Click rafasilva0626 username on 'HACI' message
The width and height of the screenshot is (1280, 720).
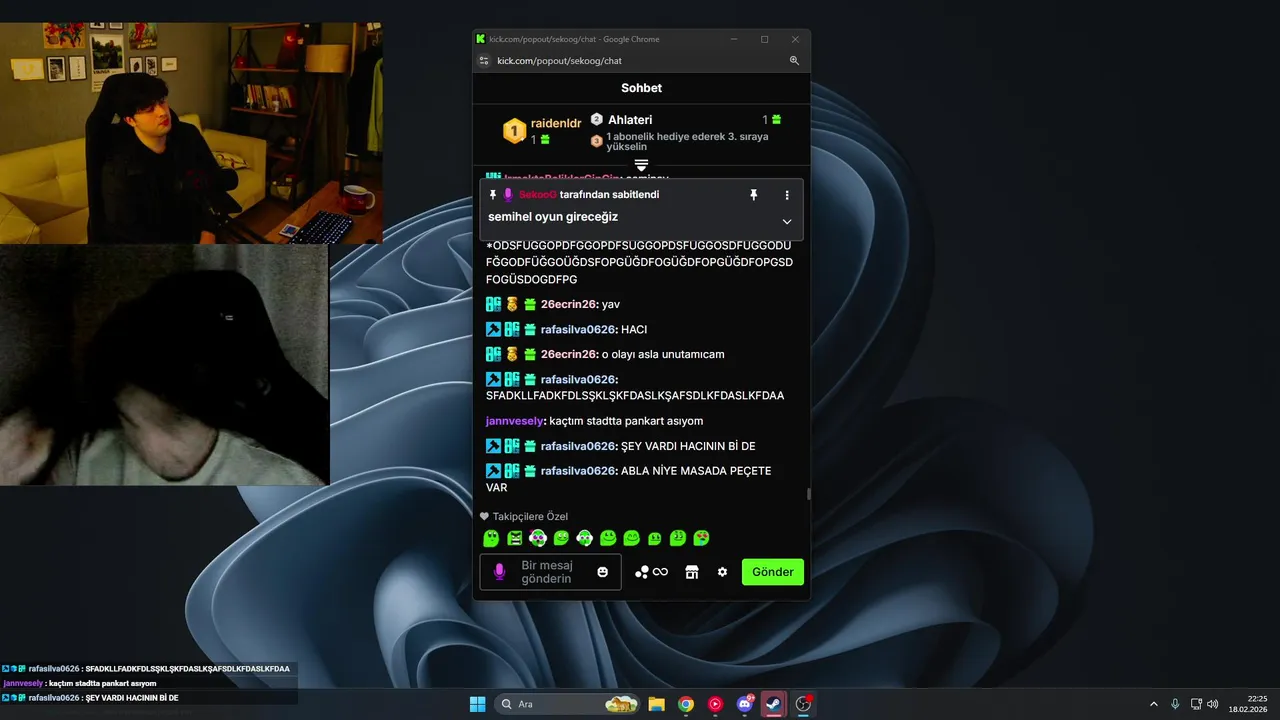[x=578, y=329]
